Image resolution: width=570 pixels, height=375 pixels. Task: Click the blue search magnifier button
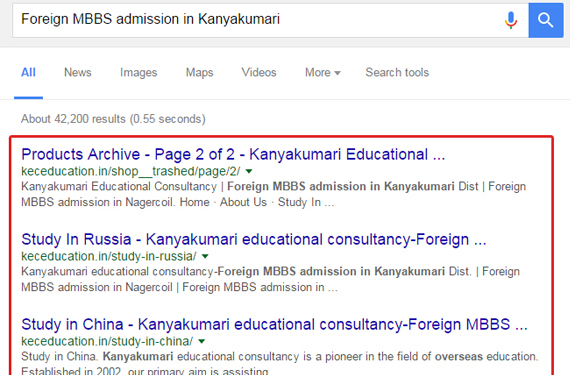(546, 20)
